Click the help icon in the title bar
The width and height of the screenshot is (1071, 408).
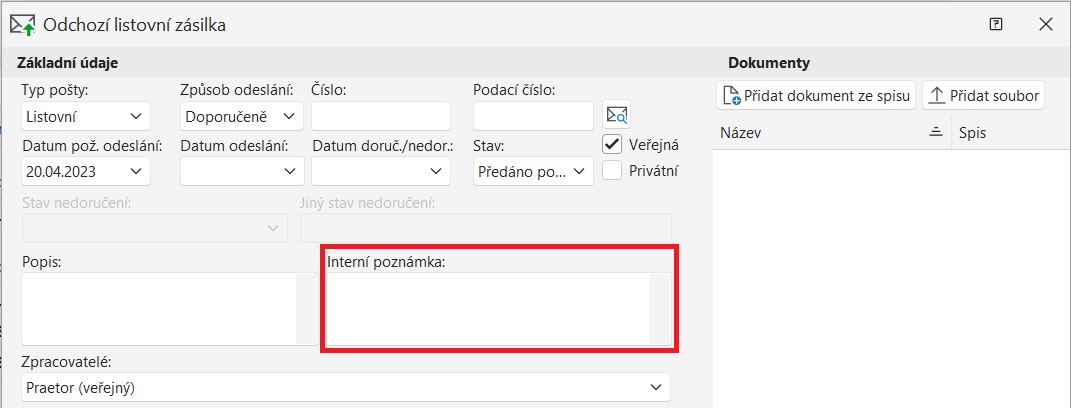tap(996, 25)
